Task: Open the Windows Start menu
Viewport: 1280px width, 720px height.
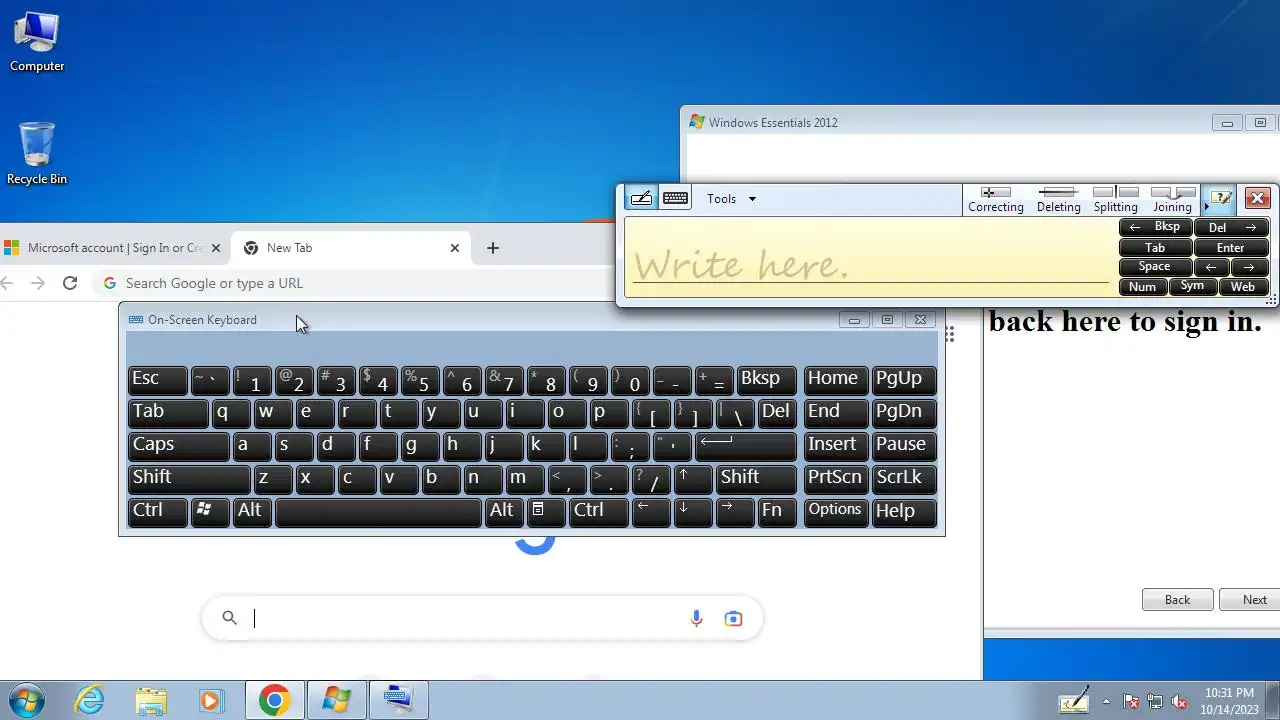Action: tap(27, 700)
